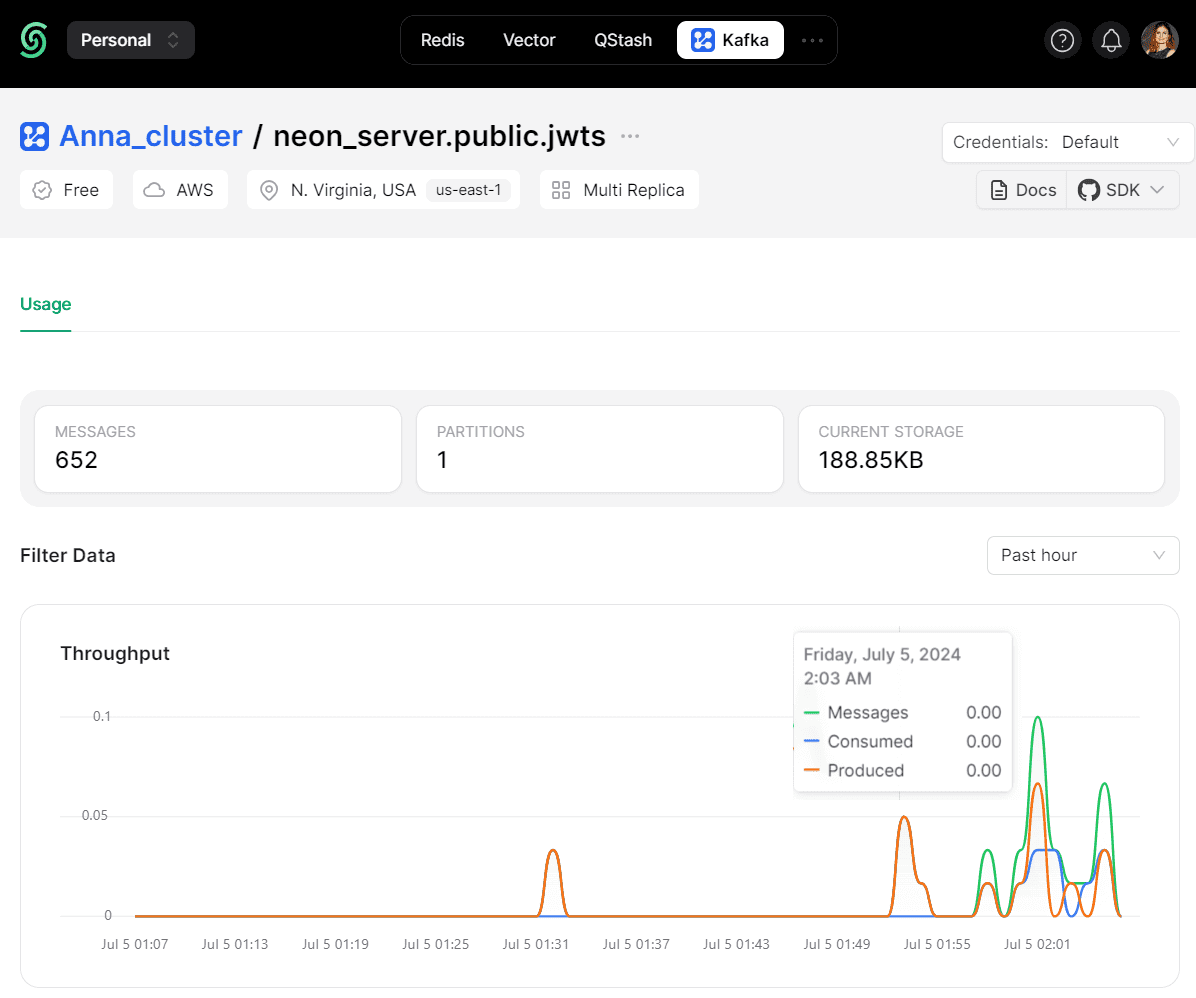Switch to the Vector tab

tap(529, 40)
